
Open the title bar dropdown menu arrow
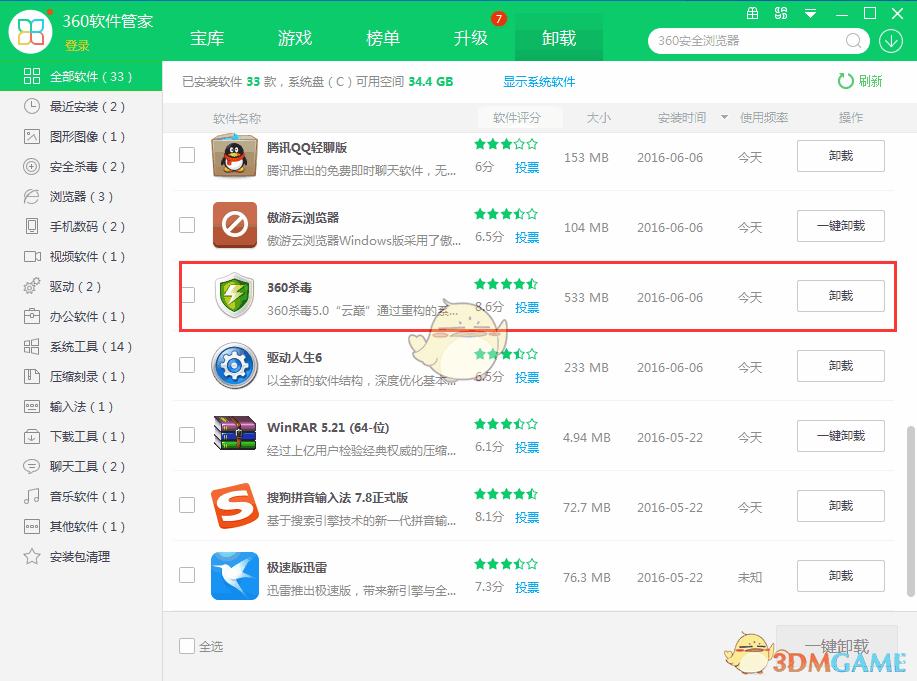811,13
